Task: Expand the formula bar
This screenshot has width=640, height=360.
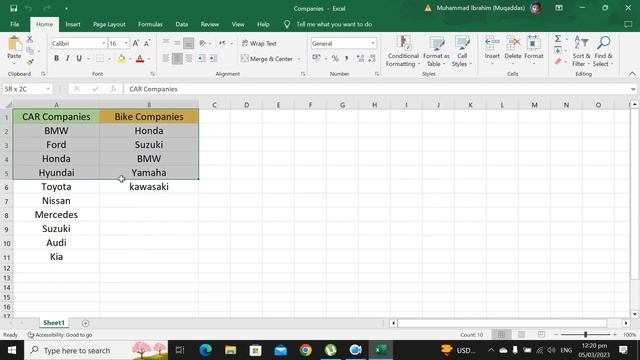Action: (x=633, y=89)
